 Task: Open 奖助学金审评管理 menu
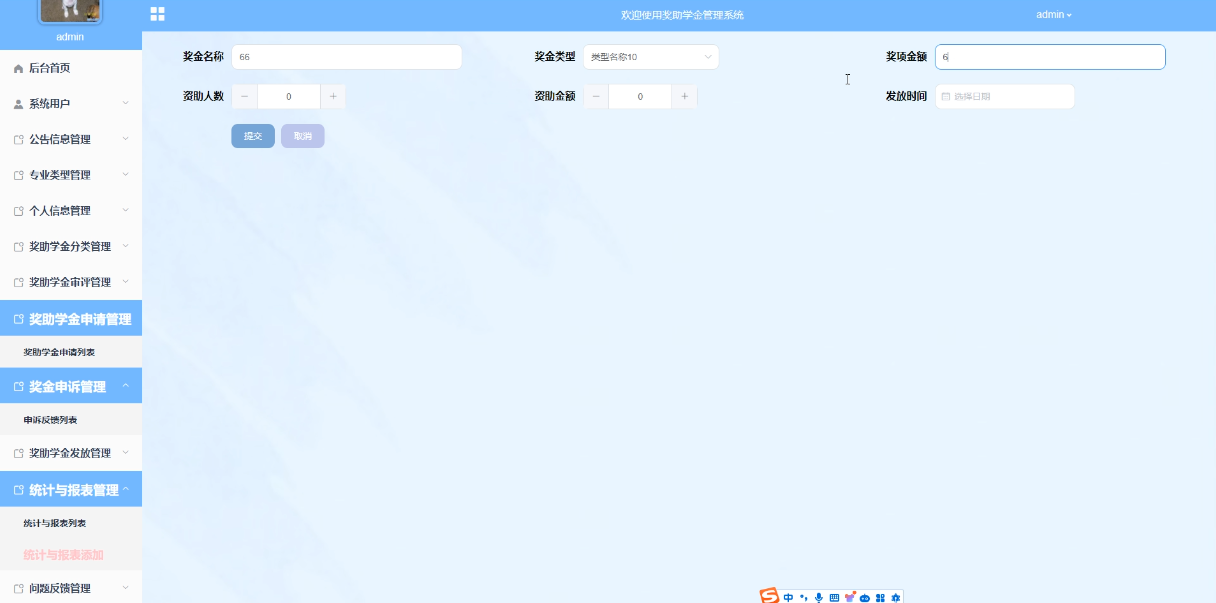(71, 282)
